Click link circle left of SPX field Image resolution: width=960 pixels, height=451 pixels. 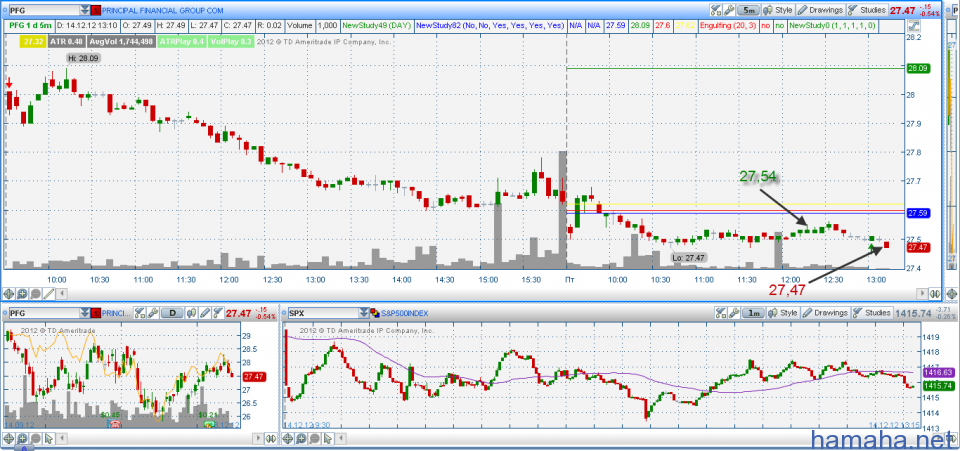pos(284,313)
